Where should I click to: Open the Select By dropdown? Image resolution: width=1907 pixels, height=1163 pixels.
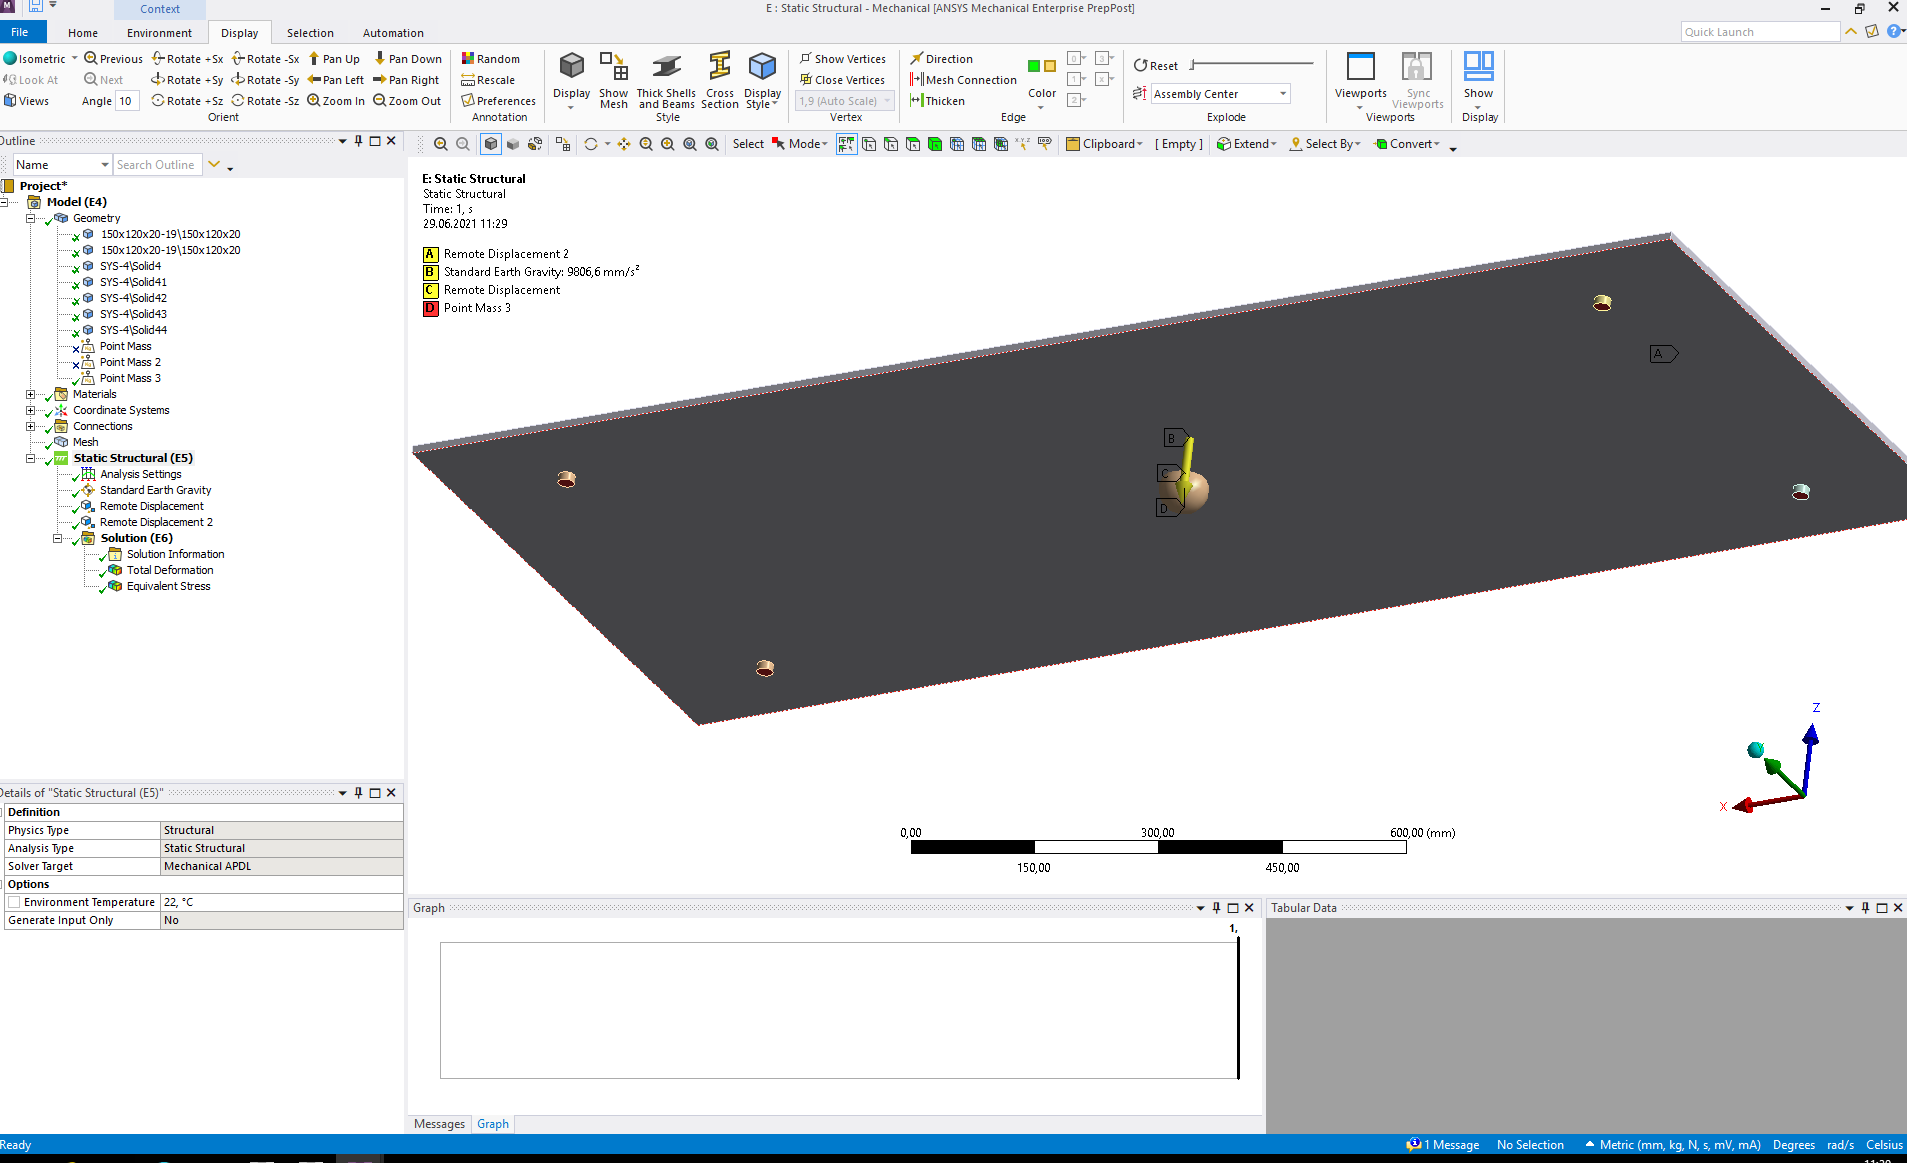1325,144
